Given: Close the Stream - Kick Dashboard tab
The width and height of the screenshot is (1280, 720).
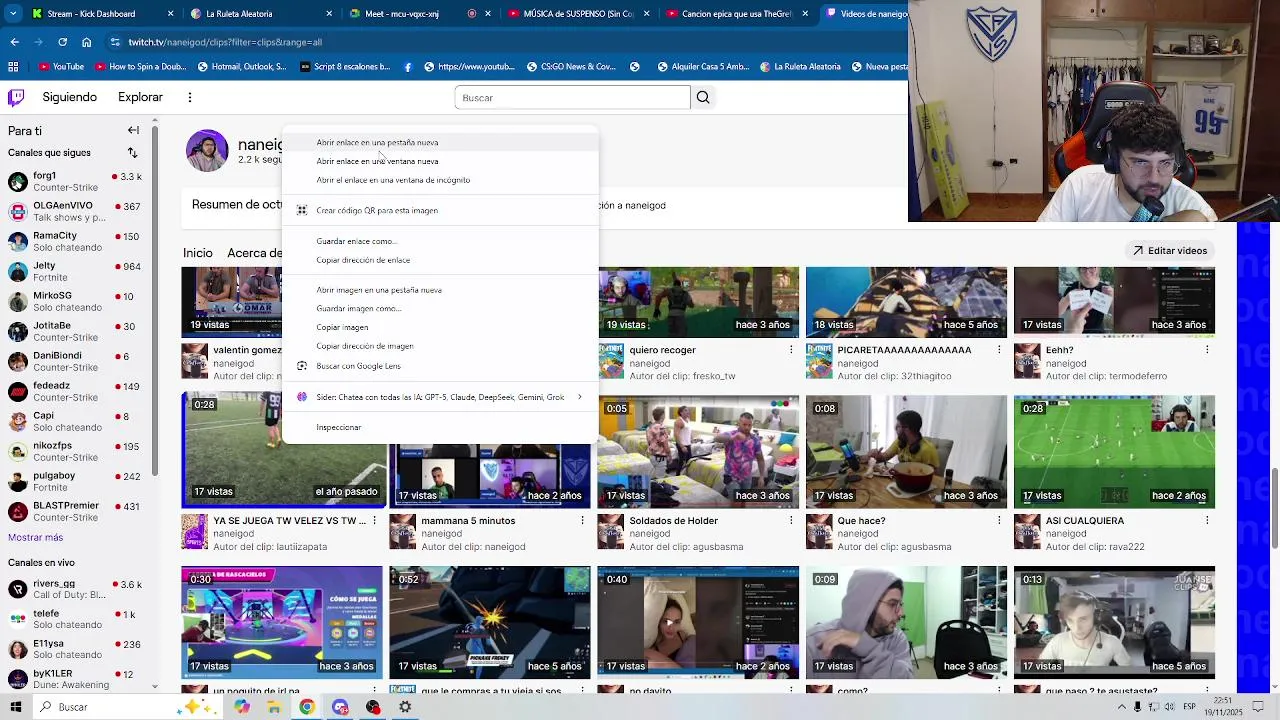Looking at the screenshot, I should 170,14.
